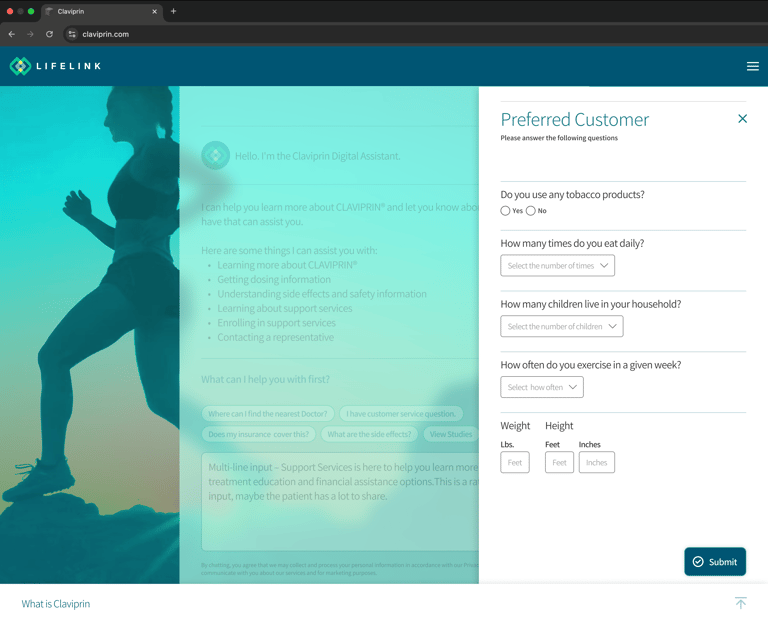
Task: Click the 'Preferred Customer' heading
Action: pyautogui.click(x=575, y=119)
